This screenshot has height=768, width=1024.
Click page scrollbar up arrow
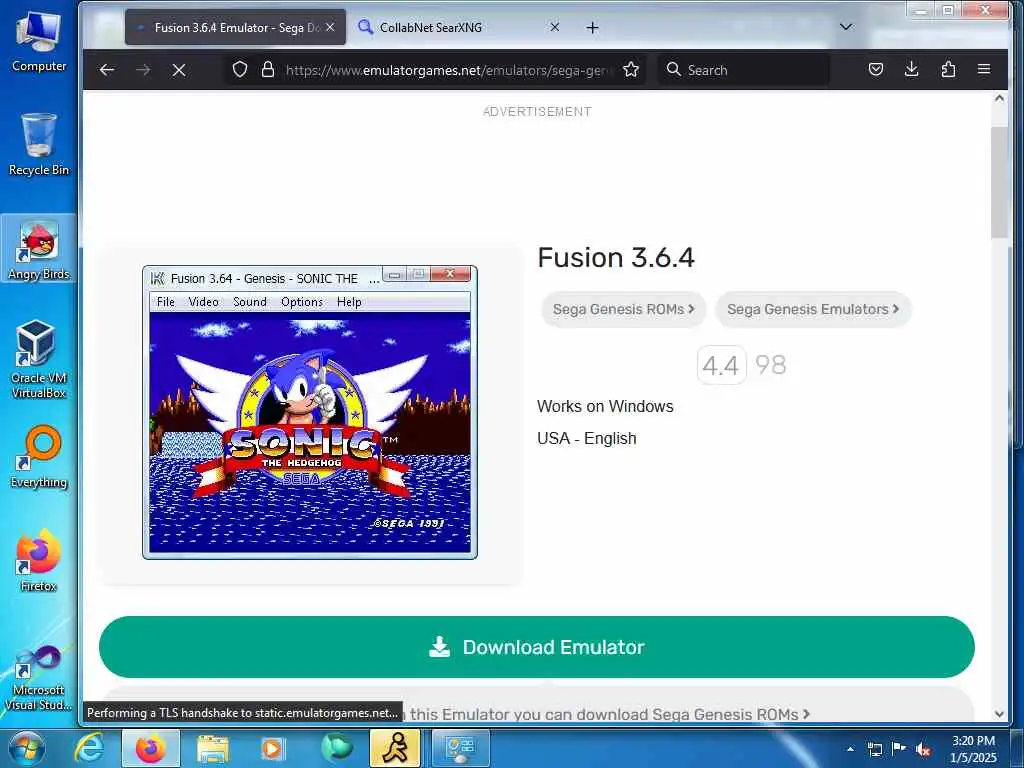click(999, 99)
